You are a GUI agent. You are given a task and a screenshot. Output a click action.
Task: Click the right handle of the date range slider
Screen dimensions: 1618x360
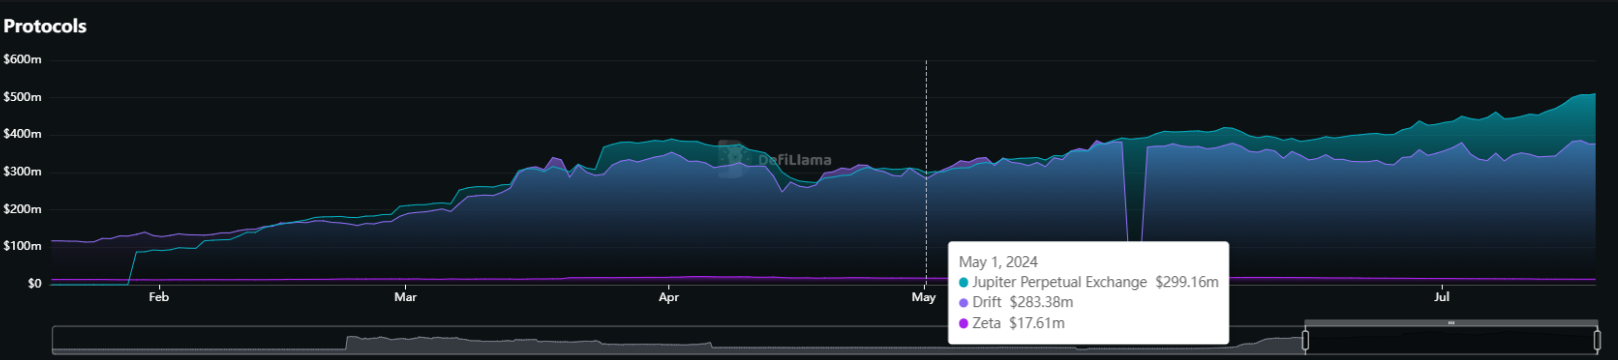point(1597,341)
